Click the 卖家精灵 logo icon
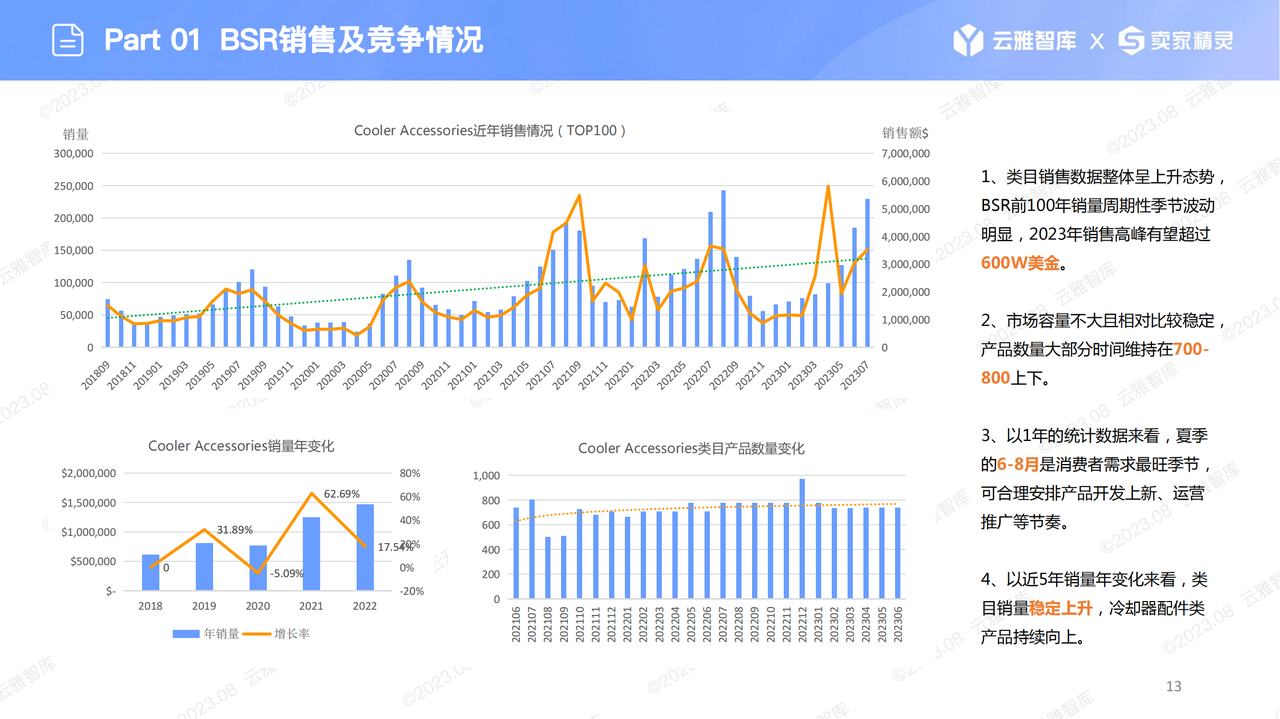 coord(1131,40)
